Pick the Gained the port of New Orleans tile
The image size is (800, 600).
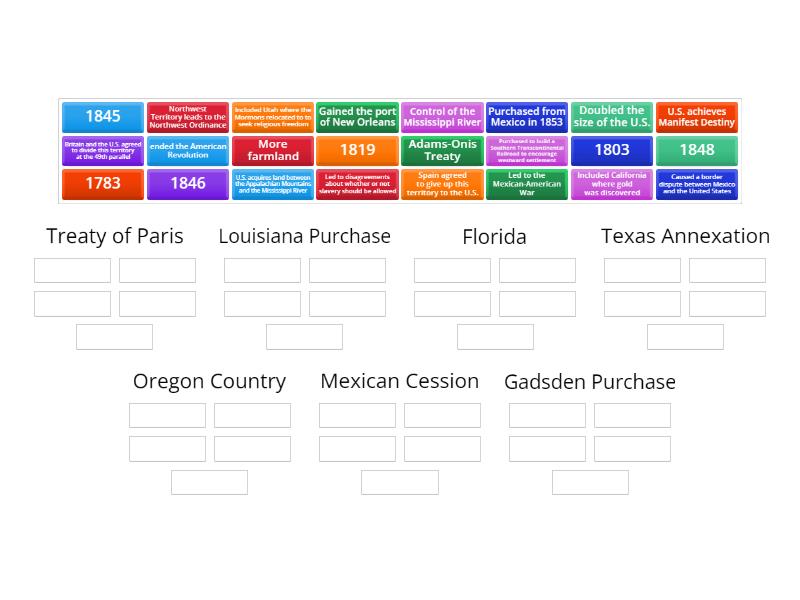pyautogui.click(x=357, y=117)
